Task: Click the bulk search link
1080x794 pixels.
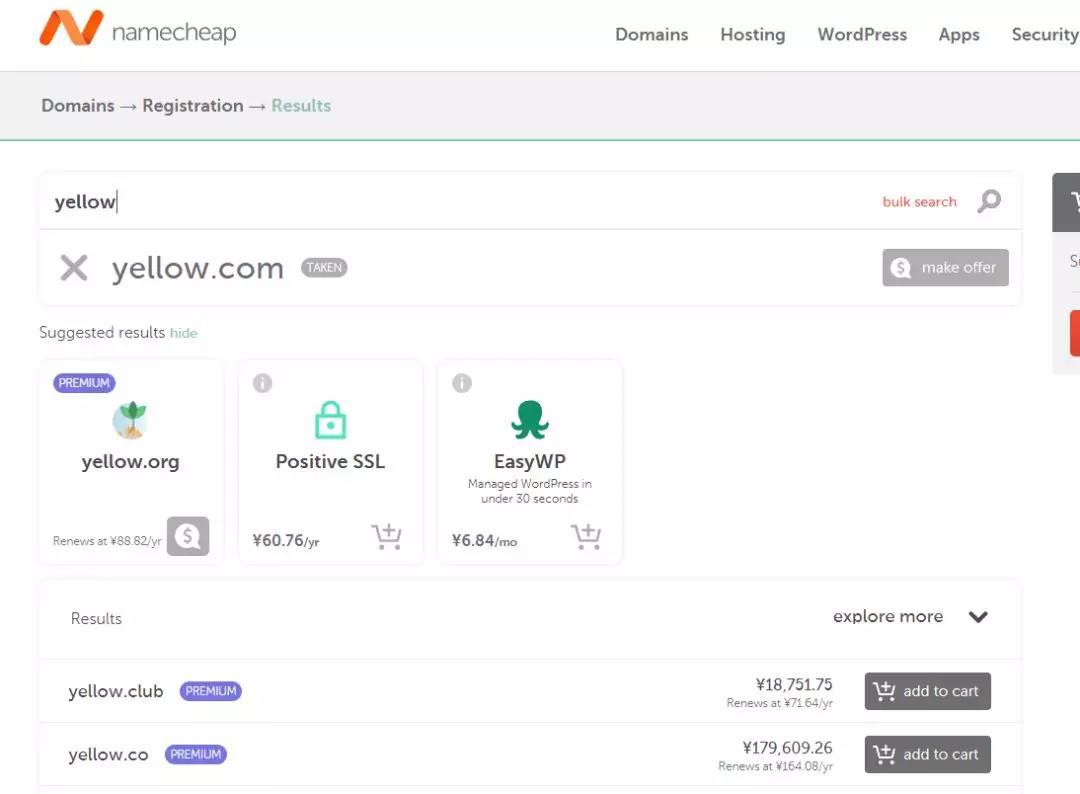Action: [919, 201]
